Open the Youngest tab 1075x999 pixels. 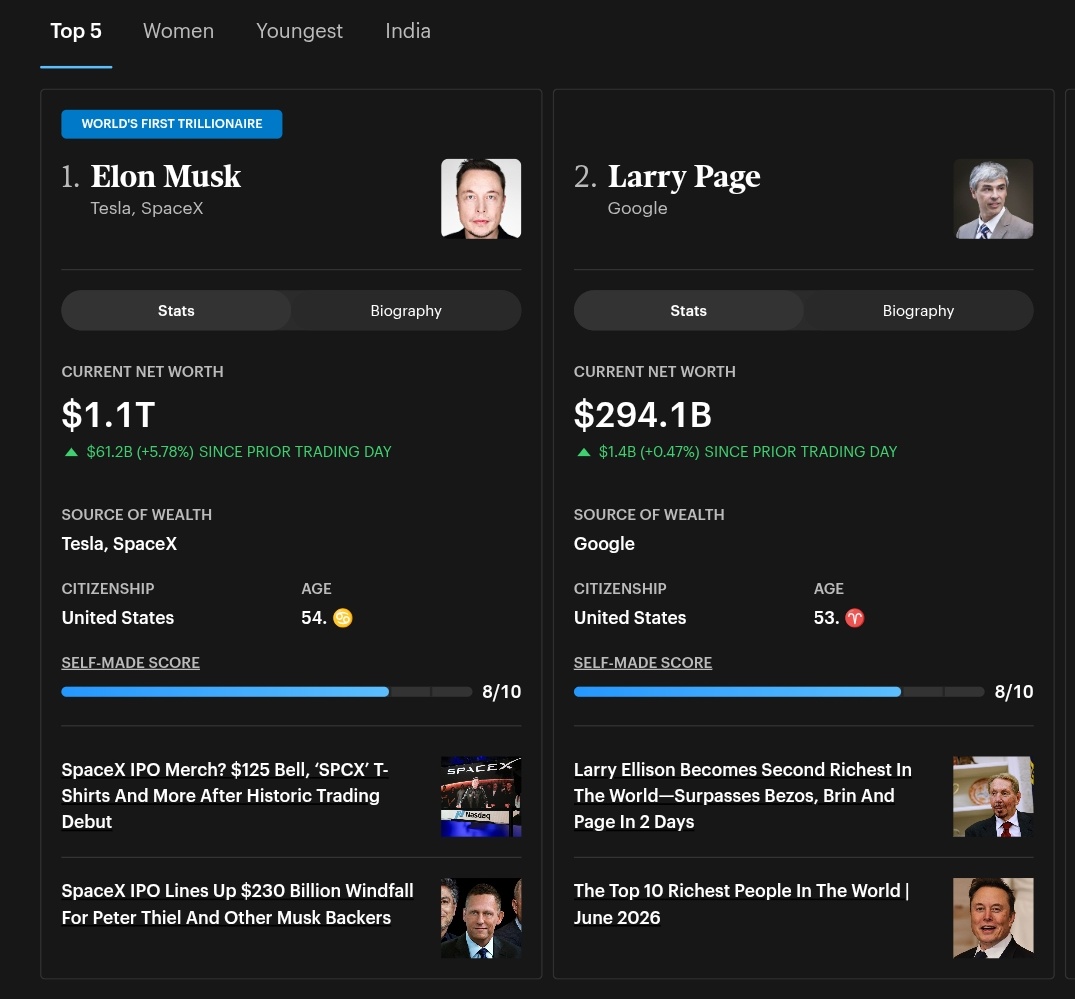[x=299, y=32]
